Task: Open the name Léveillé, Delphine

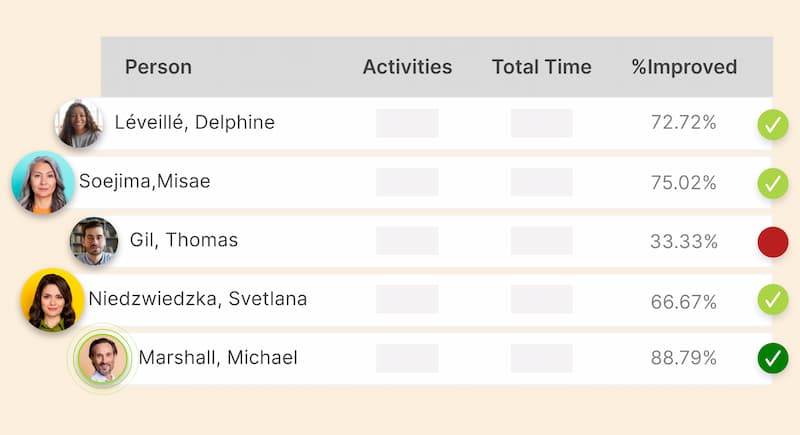Action: click(195, 123)
